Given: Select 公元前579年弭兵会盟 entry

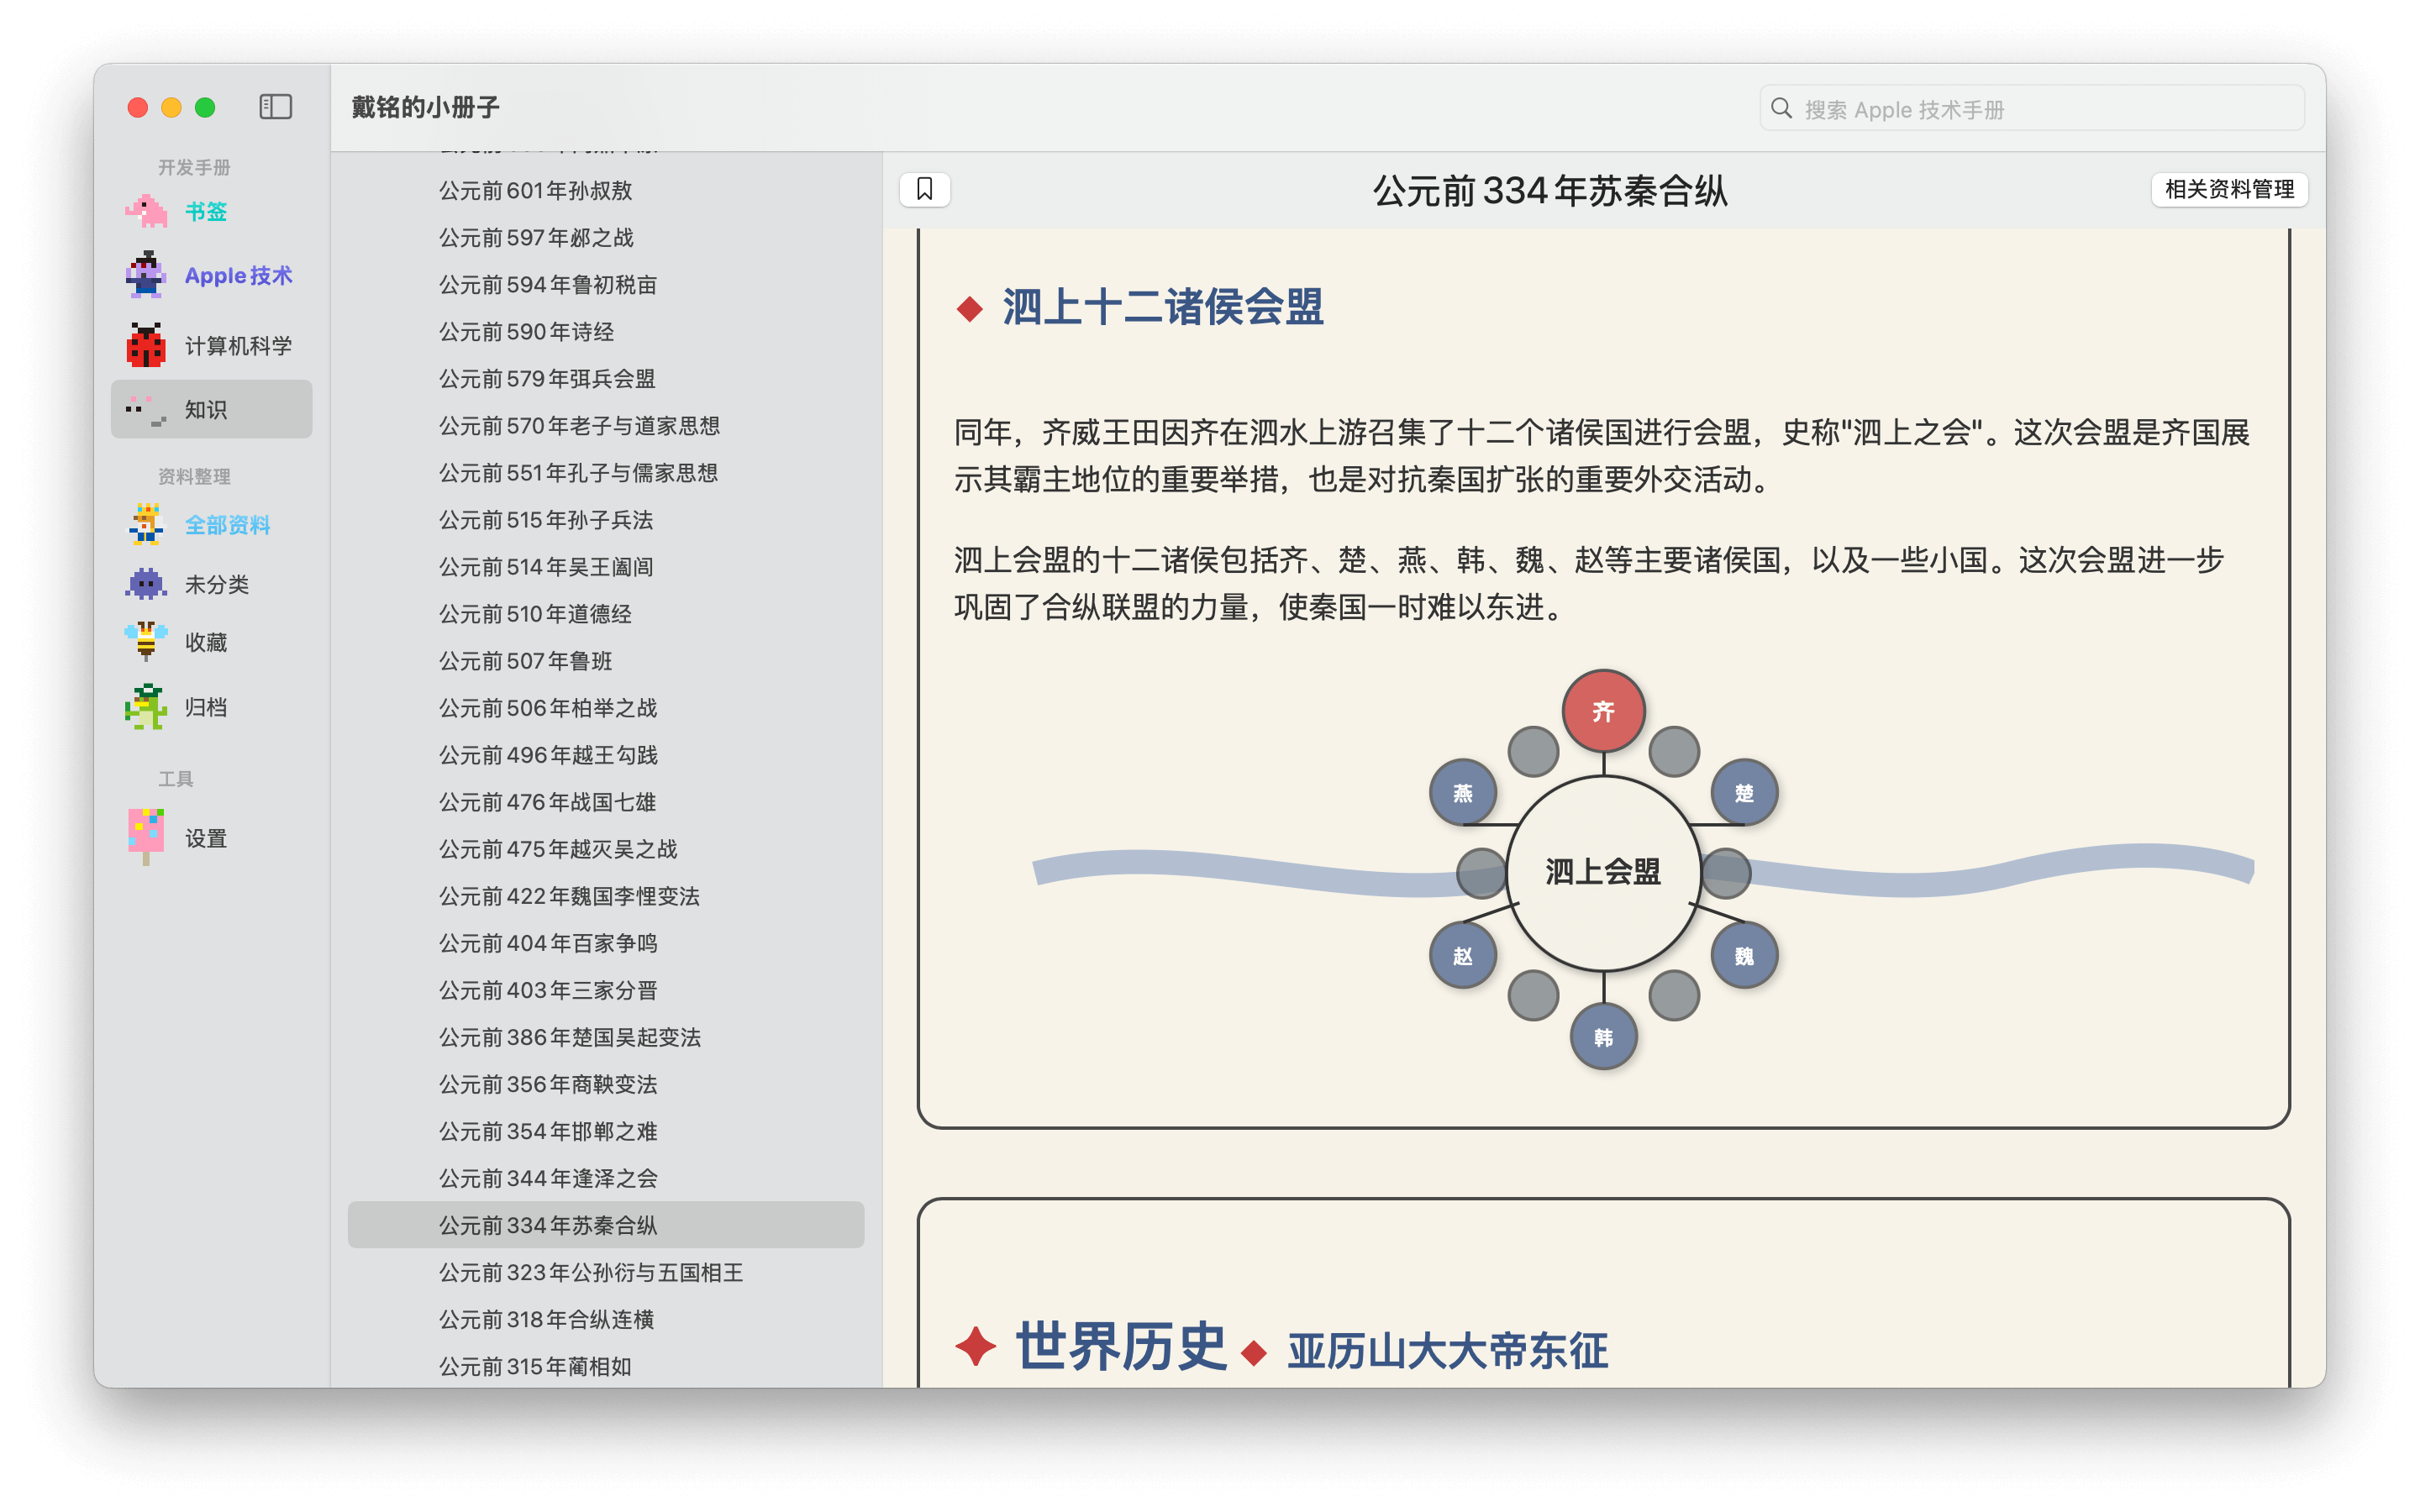Looking at the screenshot, I should [605, 378].
